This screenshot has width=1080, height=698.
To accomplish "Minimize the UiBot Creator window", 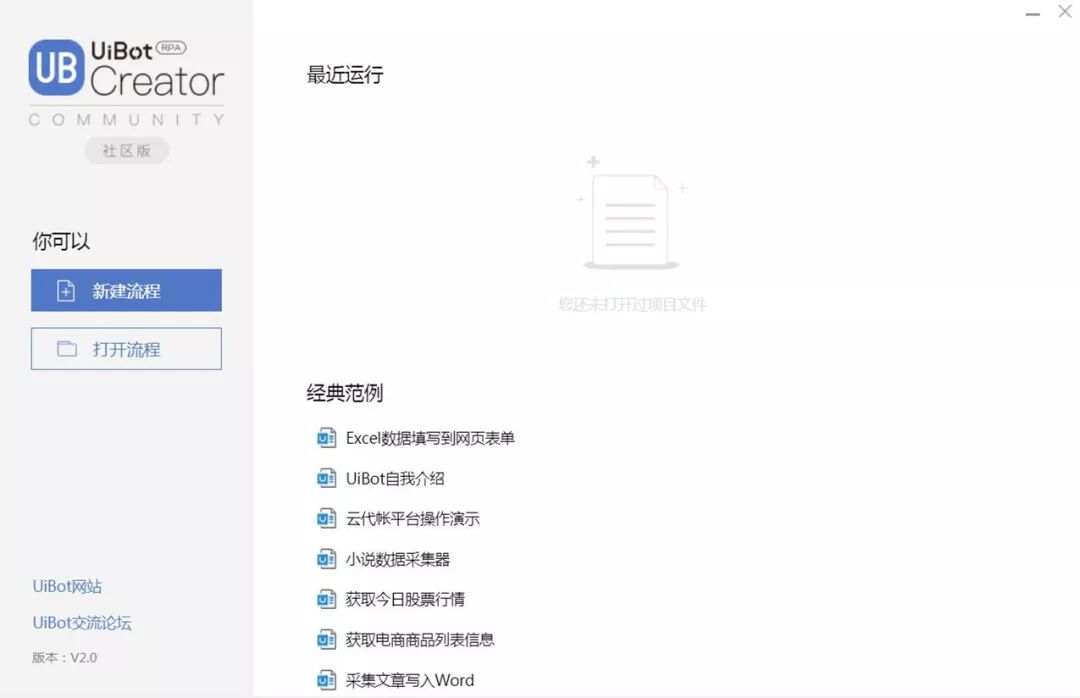I will point(1032,14).
